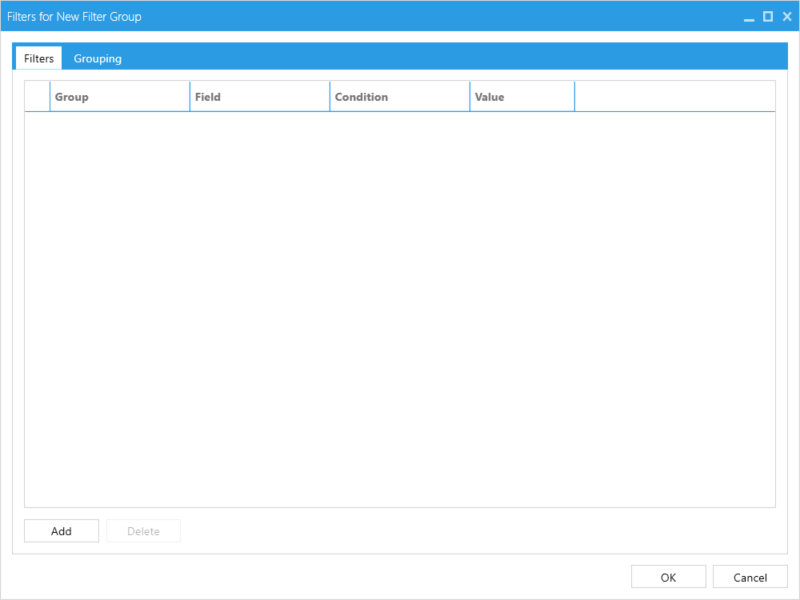The width and height of the screenshot is (800, 600).
Task: Sort by the Group column header
Action: 120,96
